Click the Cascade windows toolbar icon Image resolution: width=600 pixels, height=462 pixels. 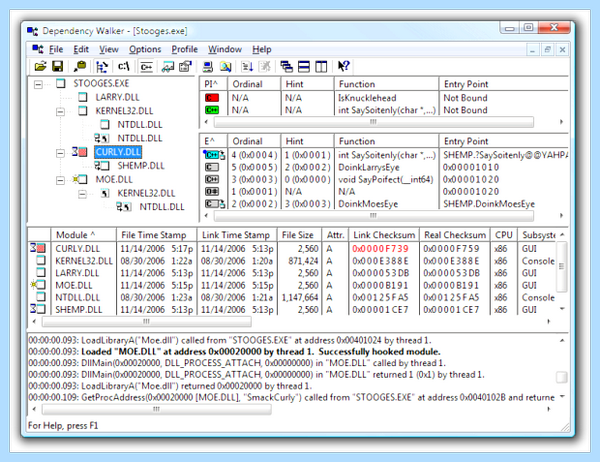coord(286,67)
